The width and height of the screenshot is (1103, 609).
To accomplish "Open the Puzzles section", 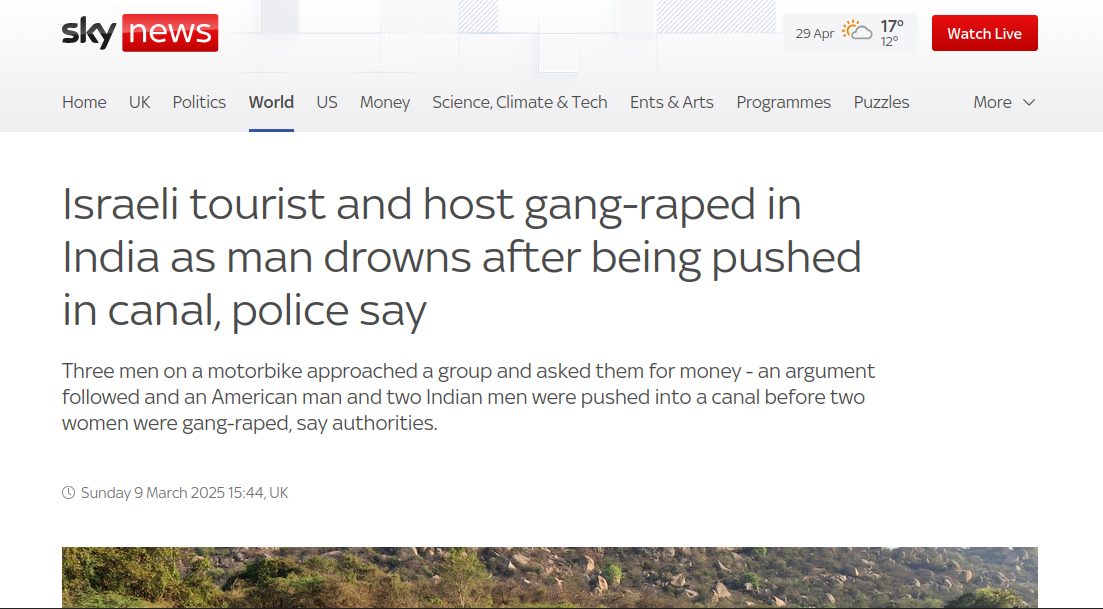I will pos(881,103).
